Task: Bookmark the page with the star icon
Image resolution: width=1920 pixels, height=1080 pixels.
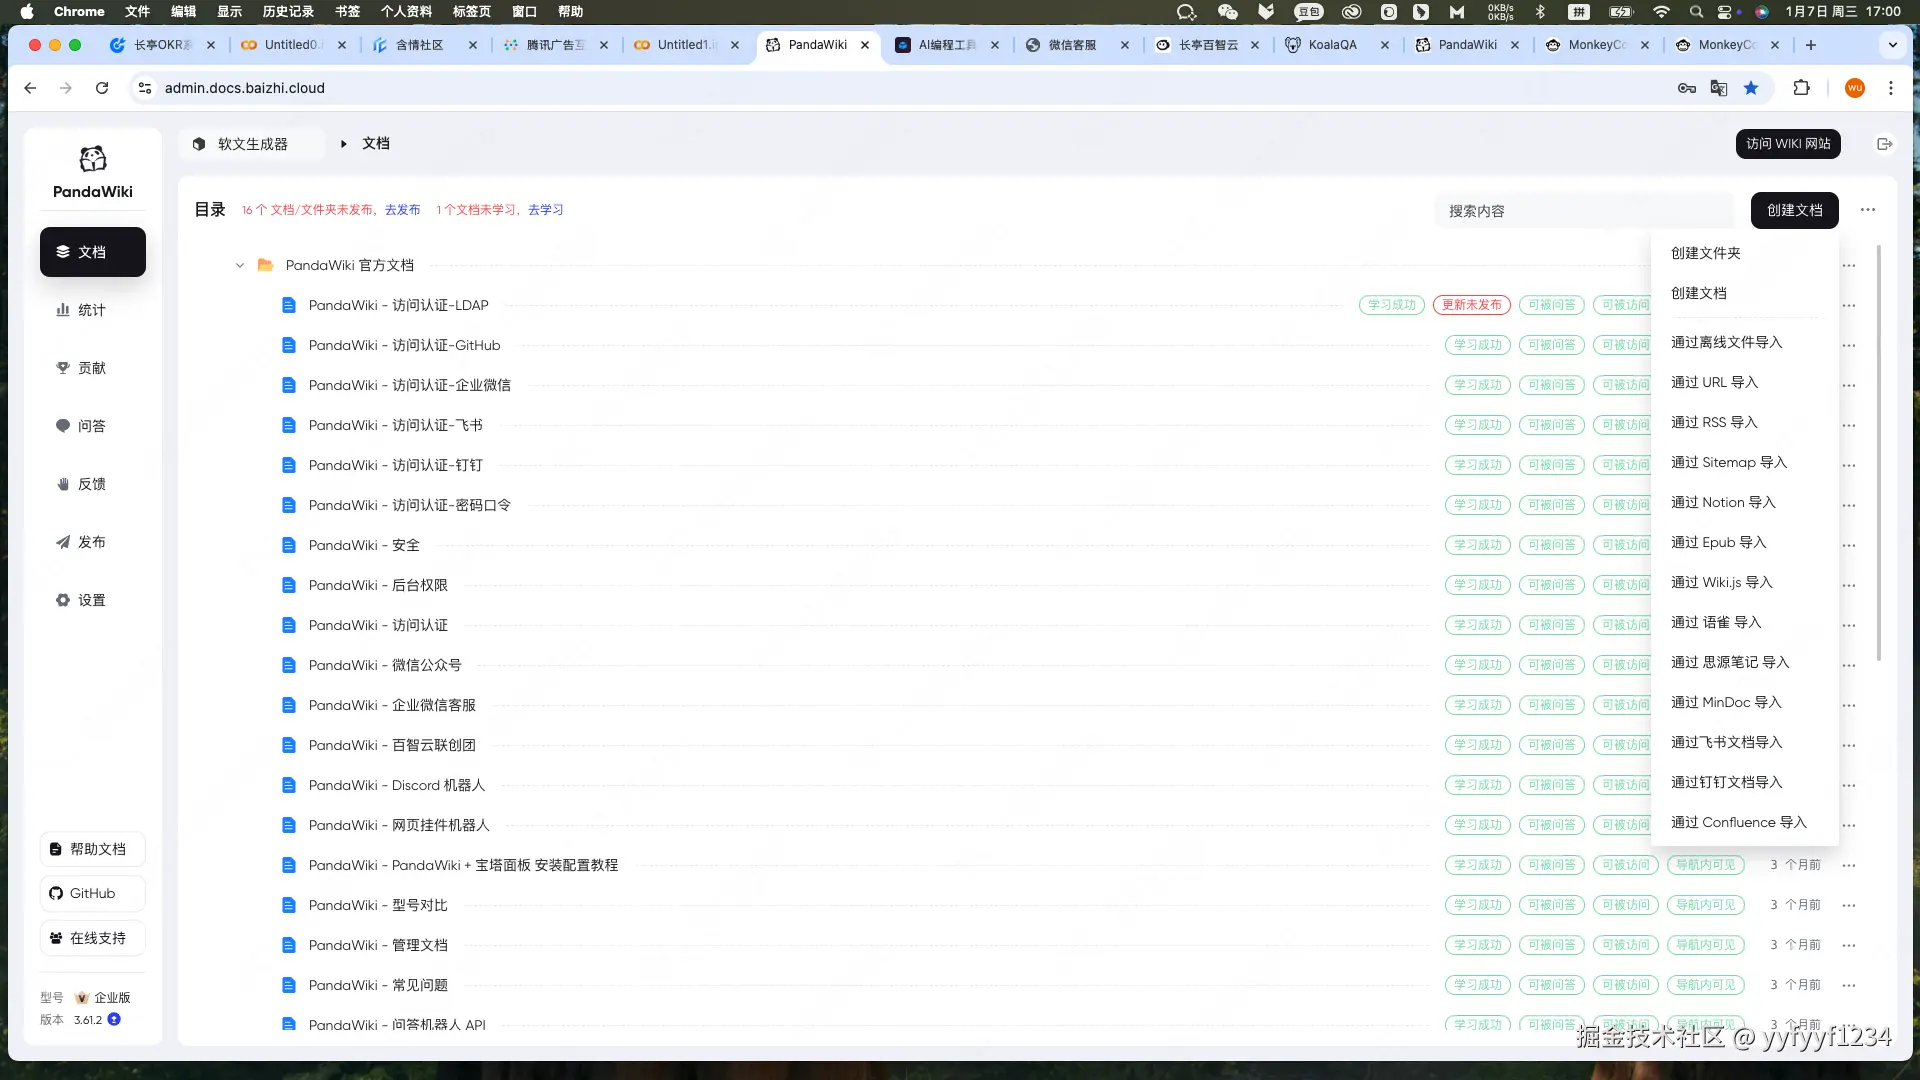Action: click(x=1751, y=88)
